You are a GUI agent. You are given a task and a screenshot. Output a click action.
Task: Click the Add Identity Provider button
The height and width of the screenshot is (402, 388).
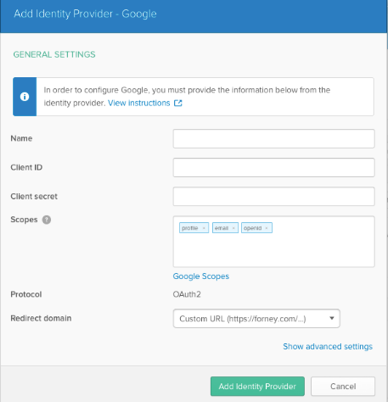point(257,386)
